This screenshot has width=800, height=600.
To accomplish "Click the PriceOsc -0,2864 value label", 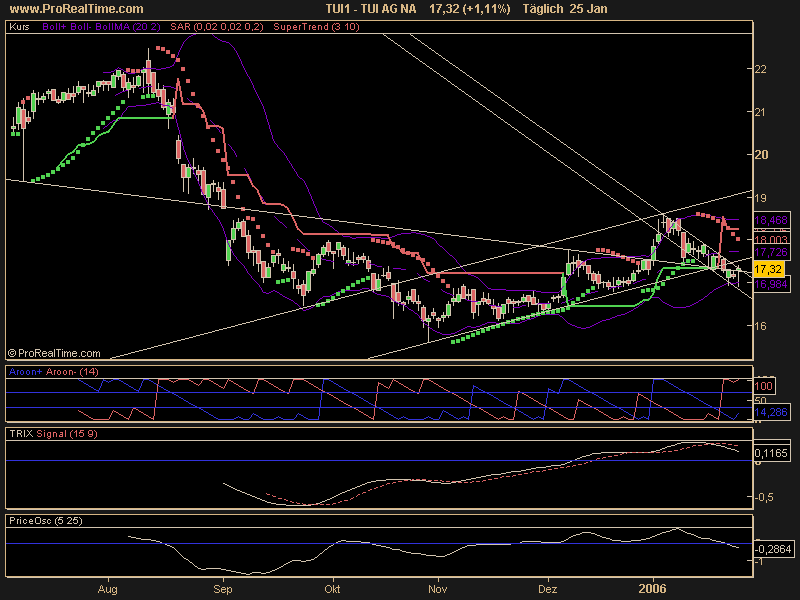I will 770,549.
